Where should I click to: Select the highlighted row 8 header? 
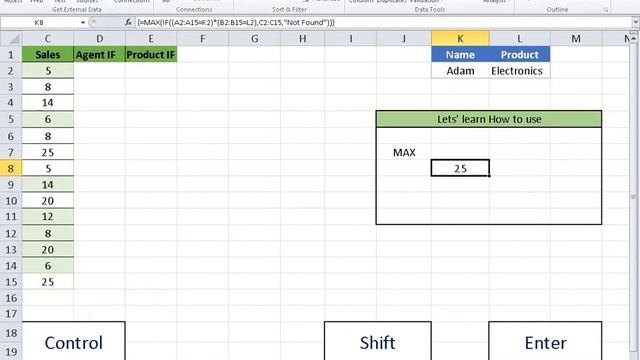pos(11,168)
